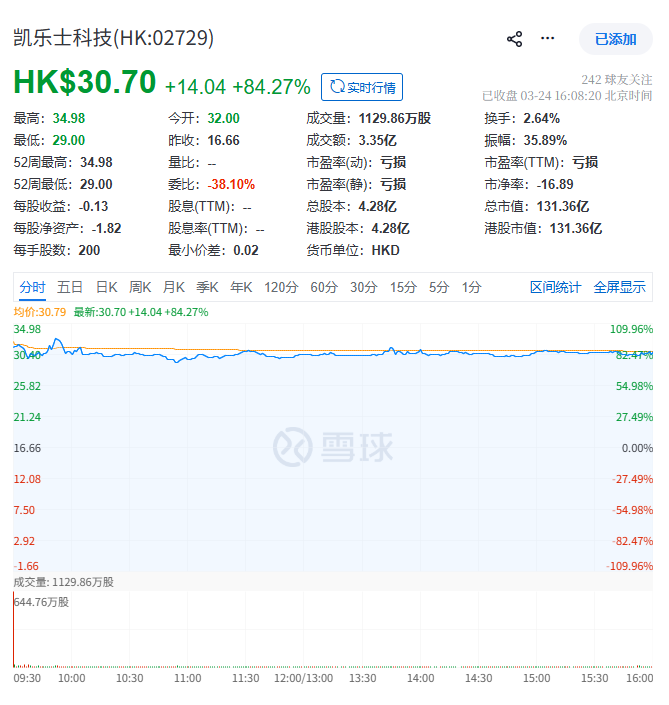Open the 月K chart tab

pos(174,287)
